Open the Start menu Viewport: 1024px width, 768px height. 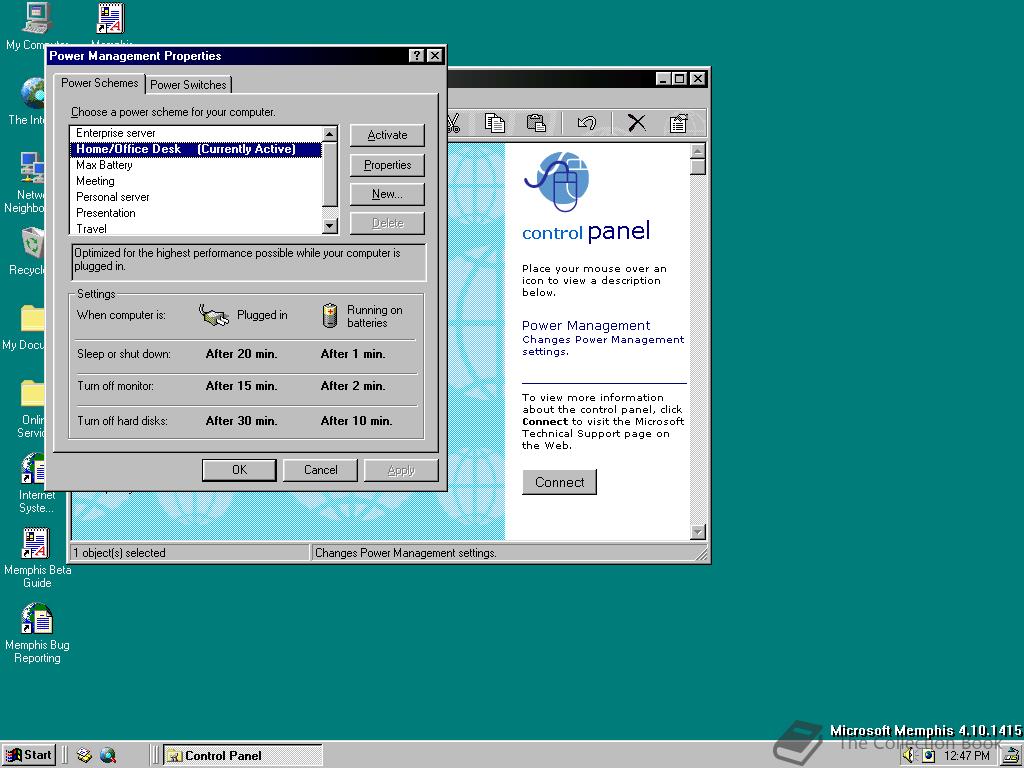(x=29, y=755)
